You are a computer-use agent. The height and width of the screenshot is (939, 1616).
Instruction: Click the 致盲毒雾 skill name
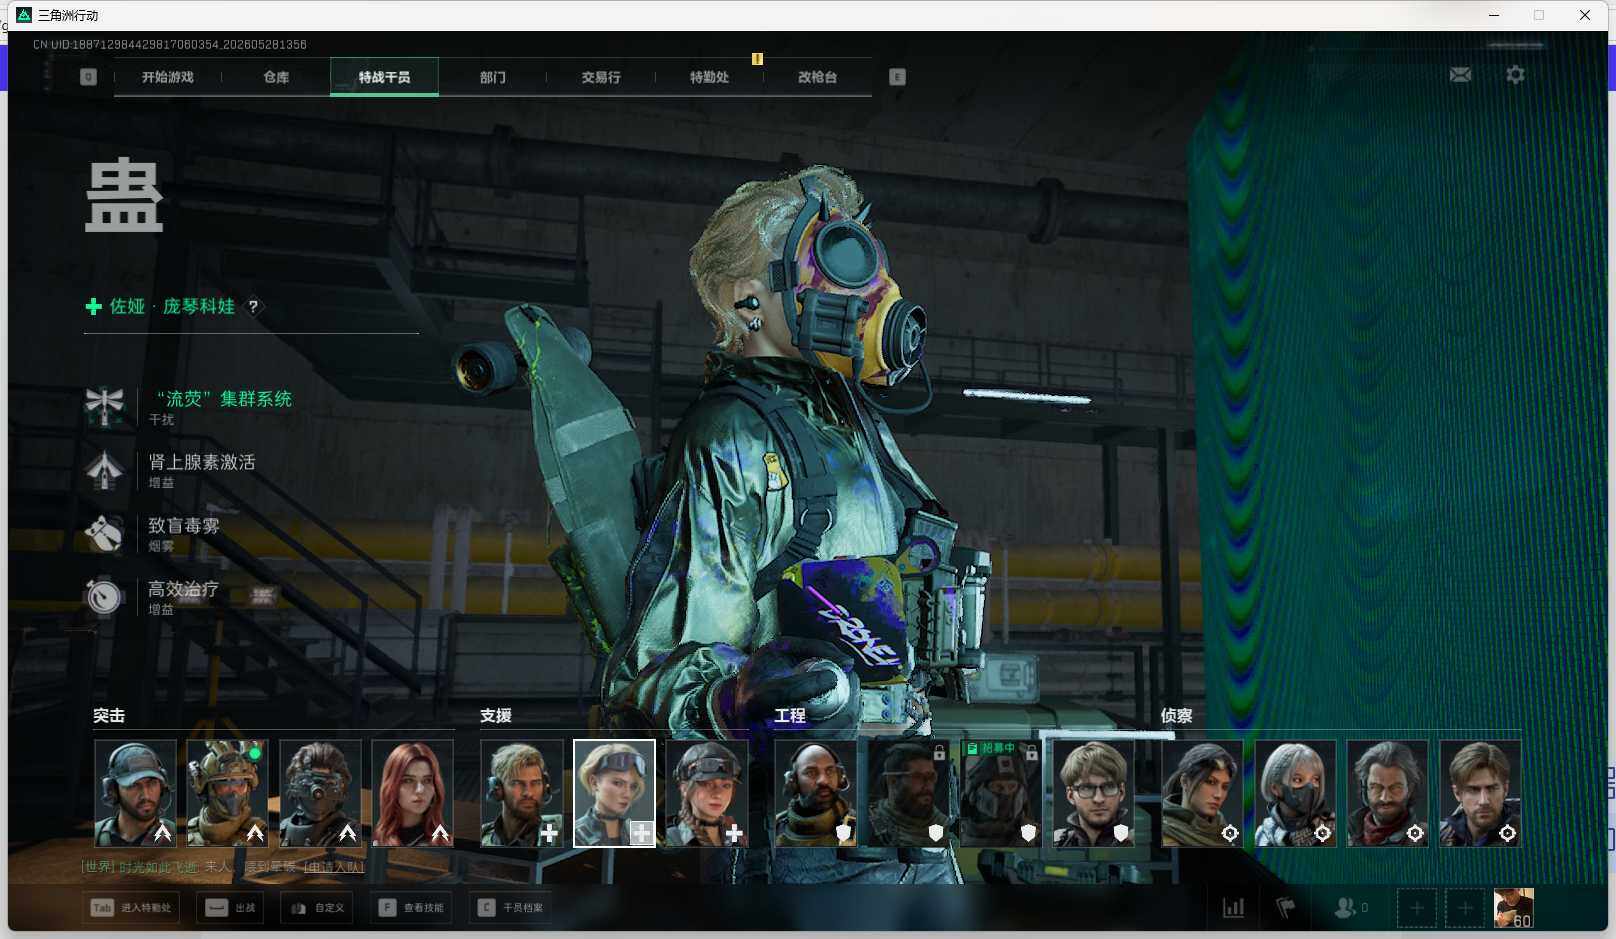click(184, 525)
